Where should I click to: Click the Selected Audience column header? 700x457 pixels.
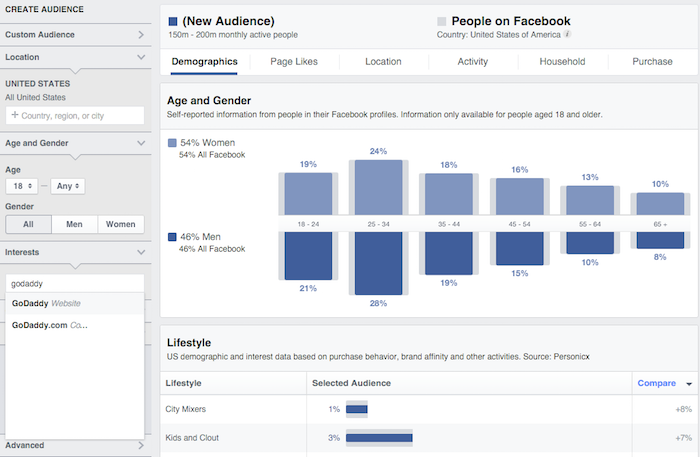coord(351,383)
